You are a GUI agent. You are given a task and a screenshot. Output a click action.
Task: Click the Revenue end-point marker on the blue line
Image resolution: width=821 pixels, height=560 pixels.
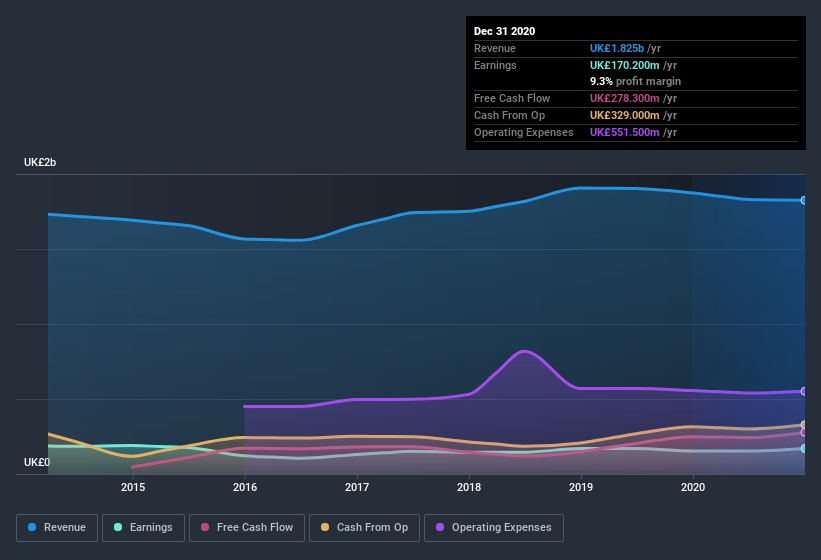(x=804, y=200)
